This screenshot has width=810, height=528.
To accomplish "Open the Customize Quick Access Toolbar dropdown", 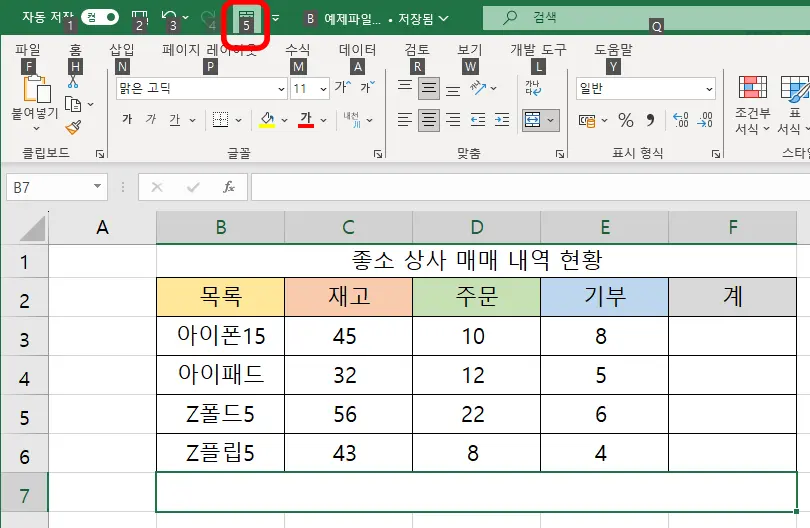I will [276, 19].
